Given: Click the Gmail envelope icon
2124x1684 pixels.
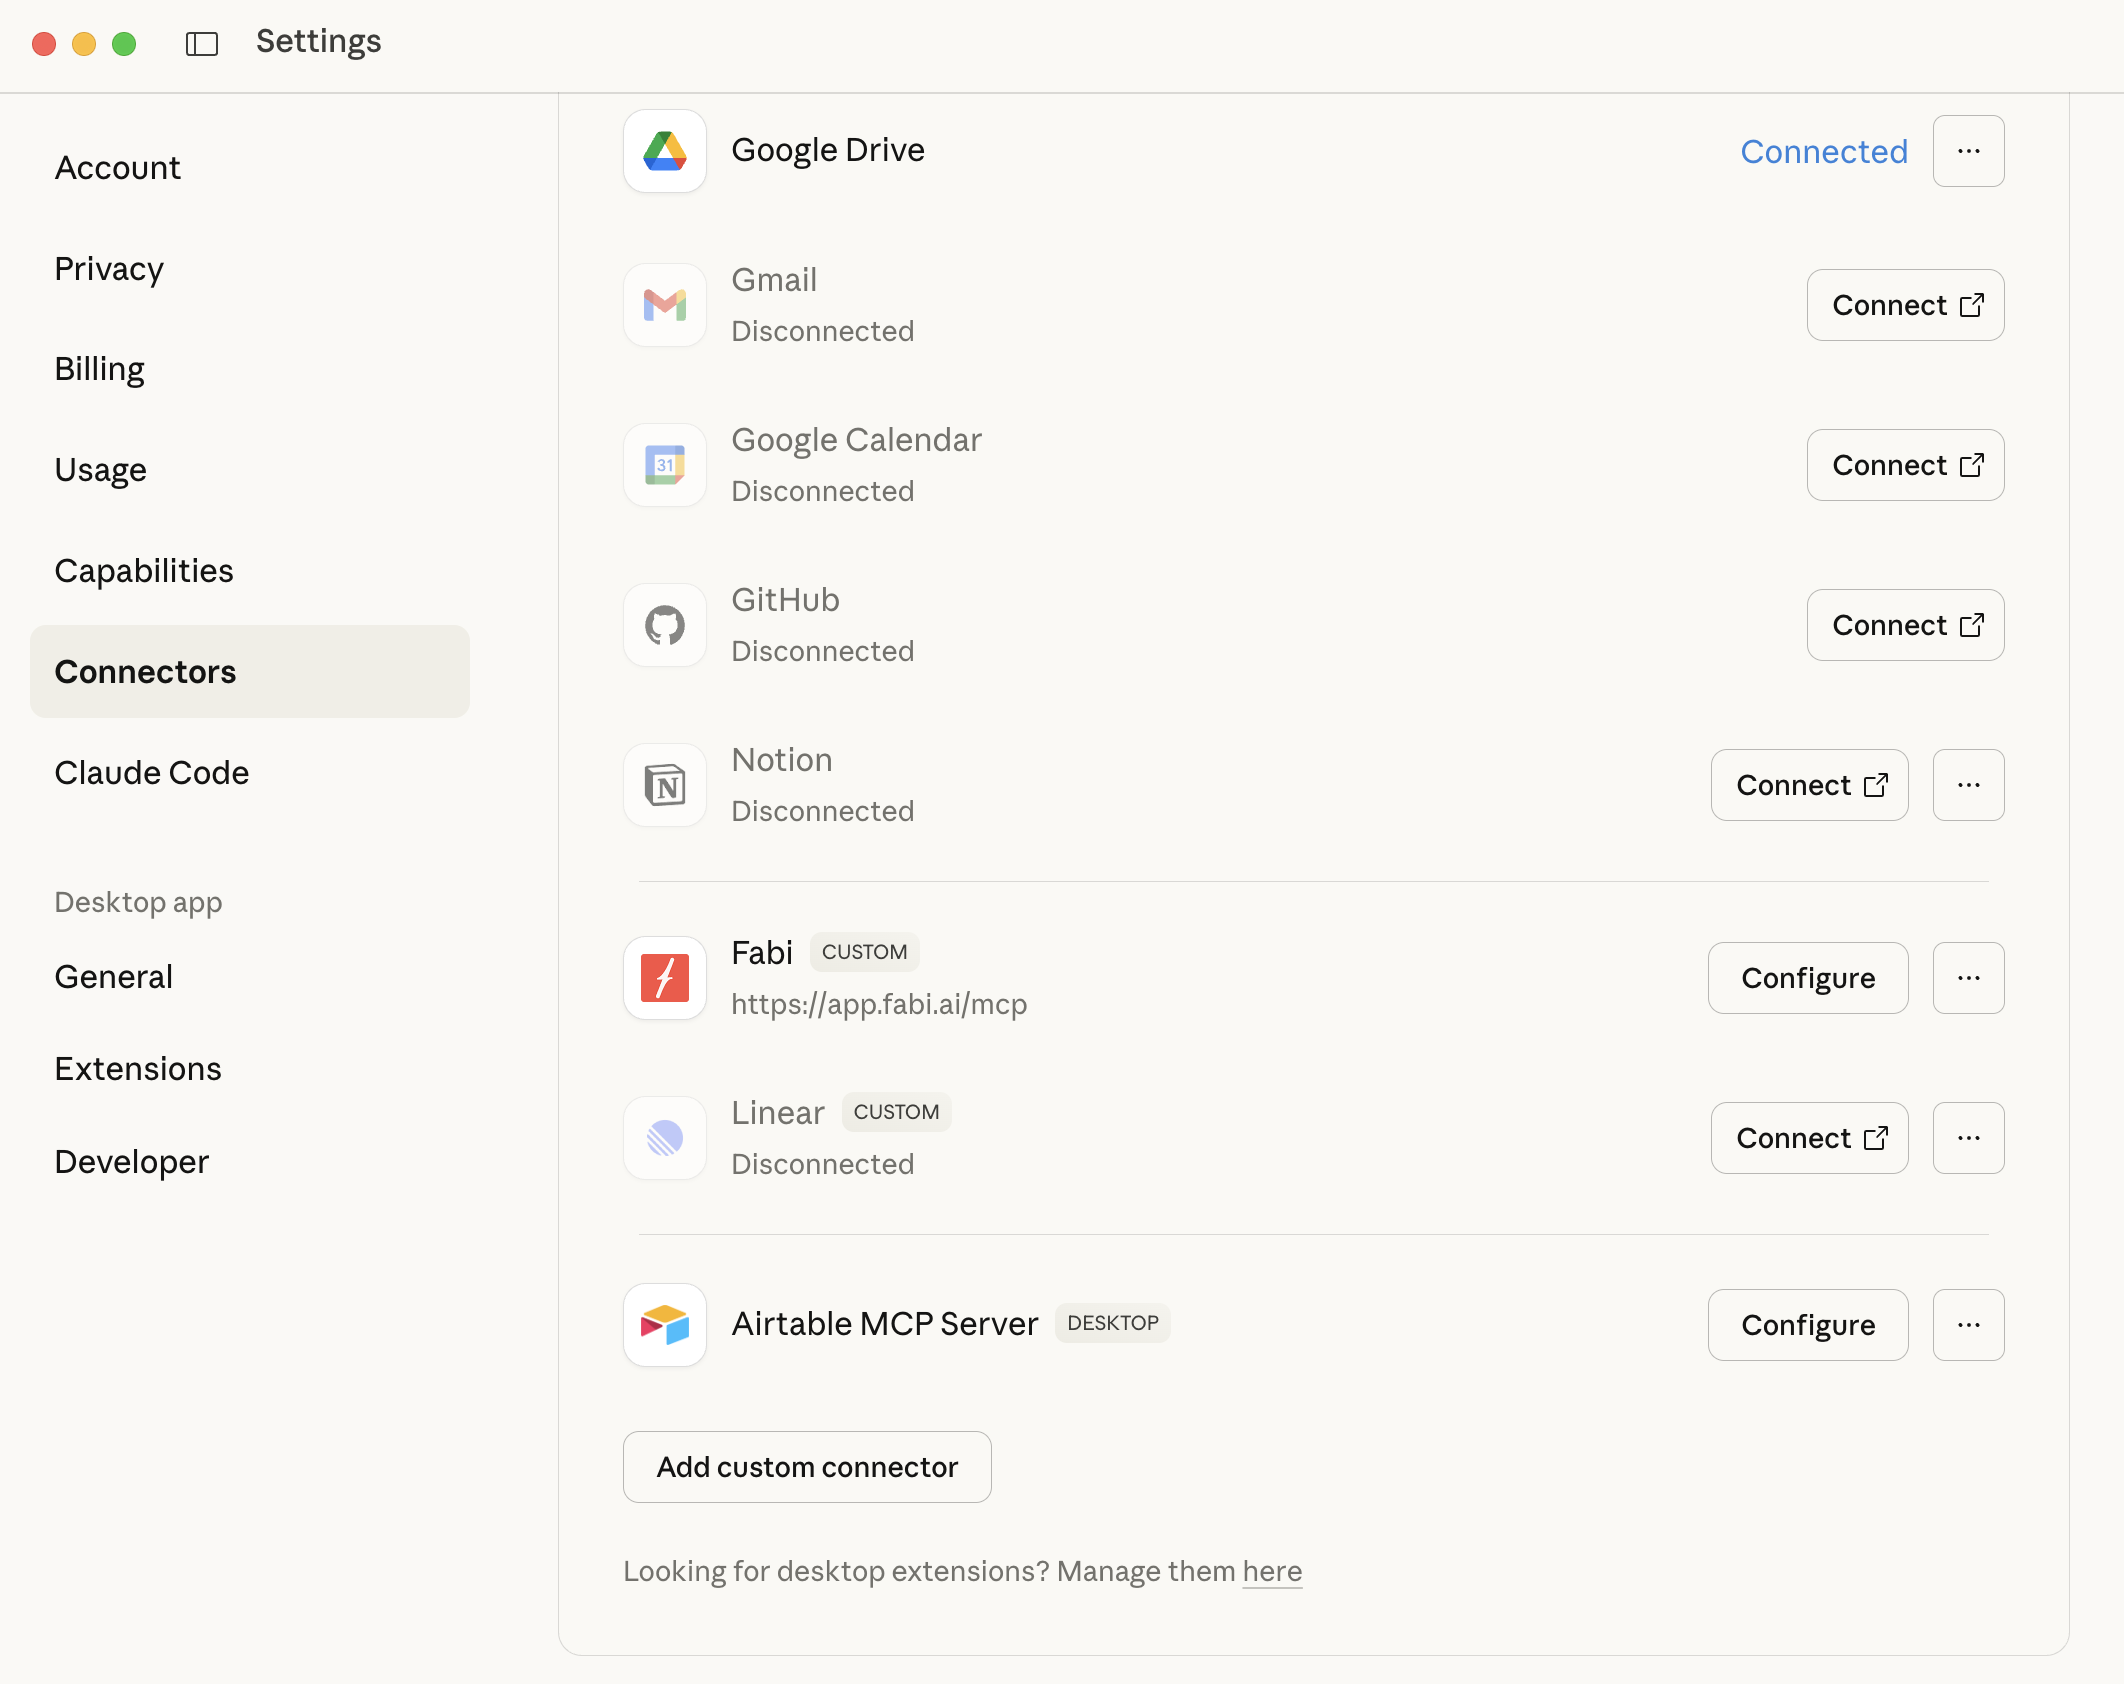Looking at the screenshot, I should click(x=665, y=305).
